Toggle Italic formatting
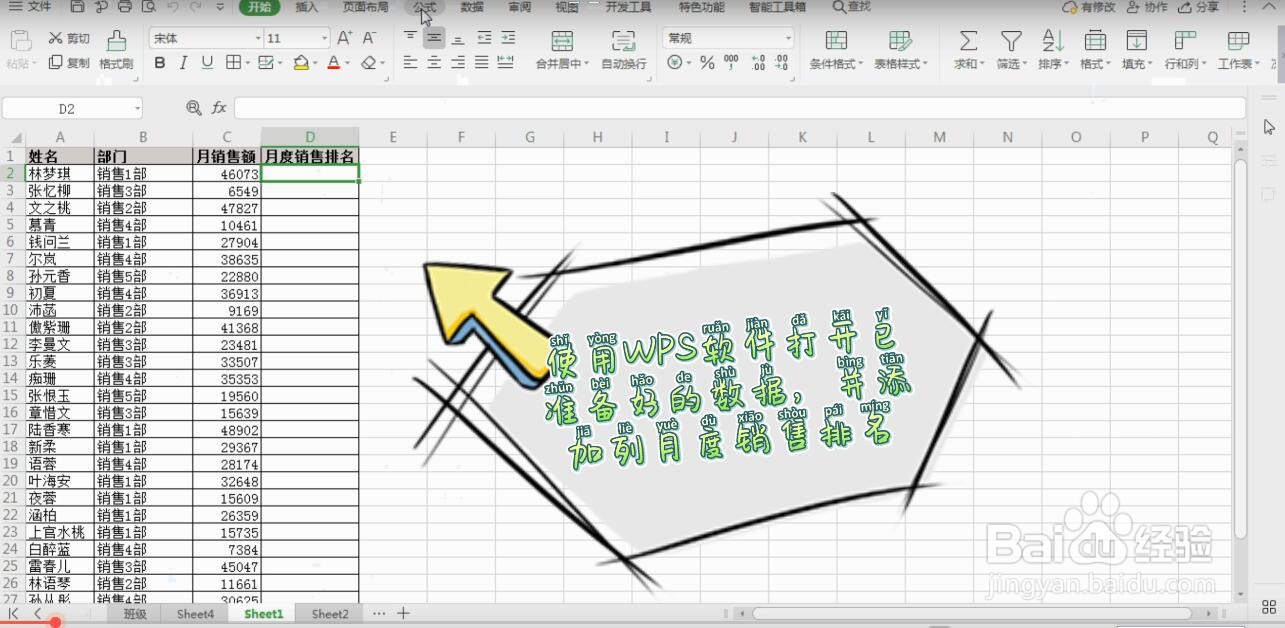Screen dimensions: 1285x628 click(183, 63)
